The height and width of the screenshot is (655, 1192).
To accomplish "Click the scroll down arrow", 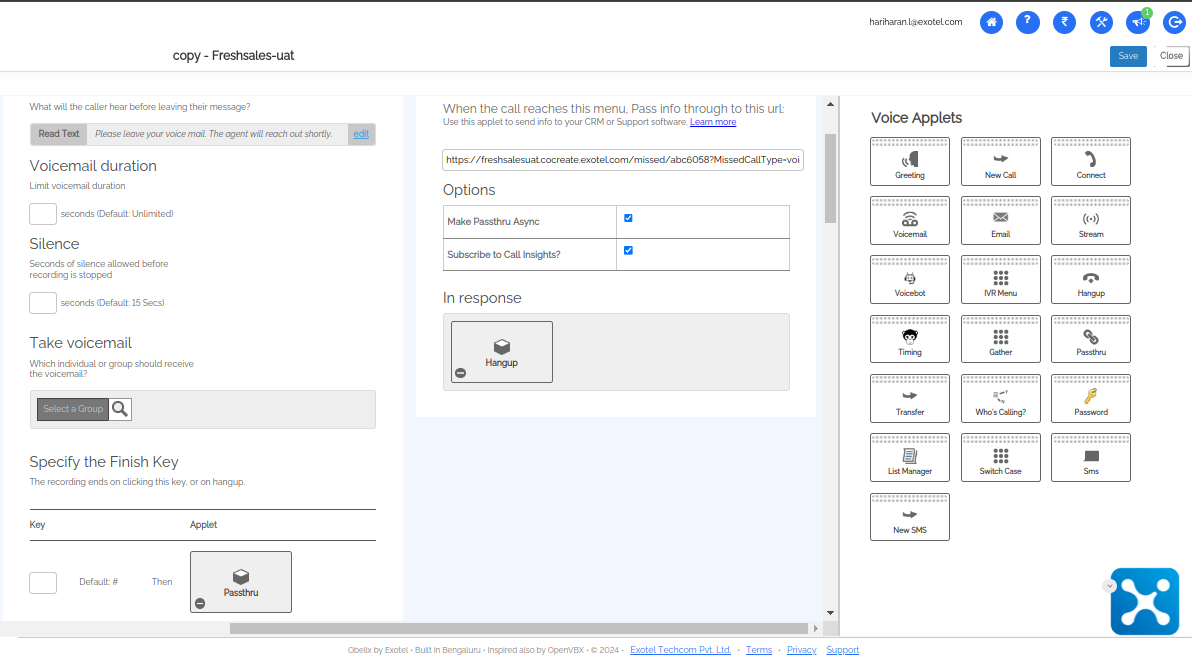I will (x=830, y=613).
